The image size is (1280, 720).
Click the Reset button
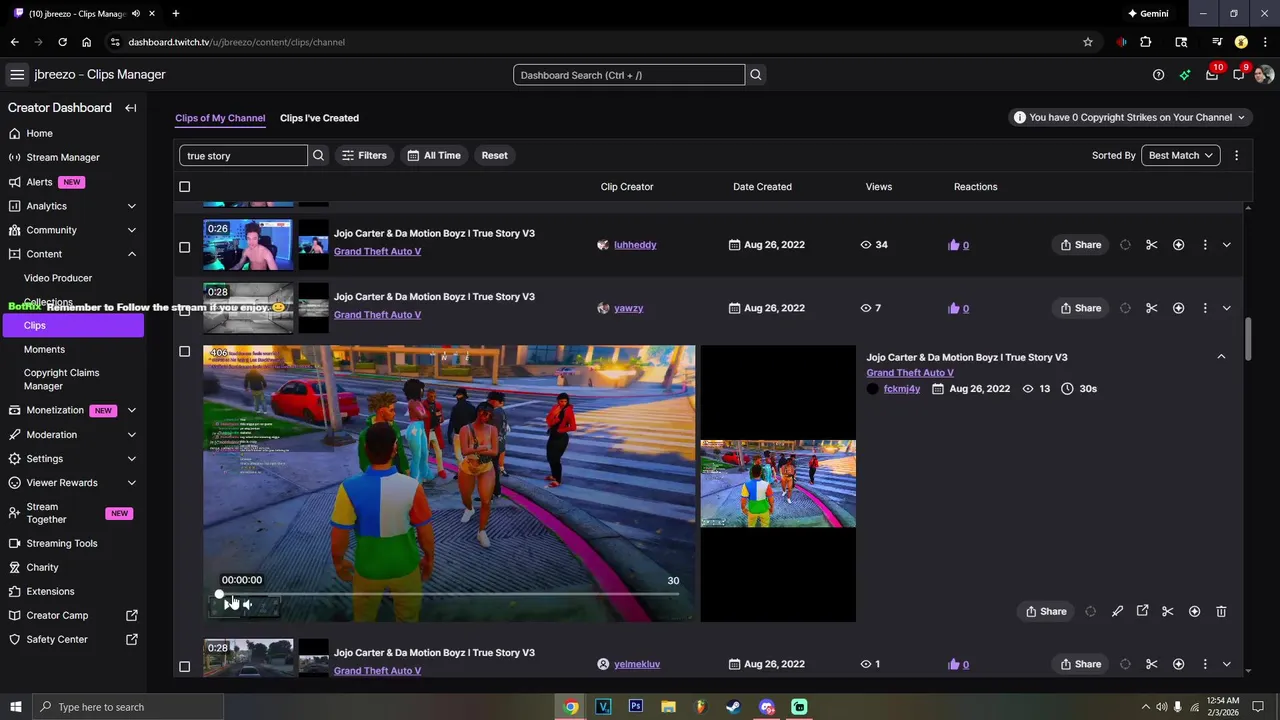[494, 155]
